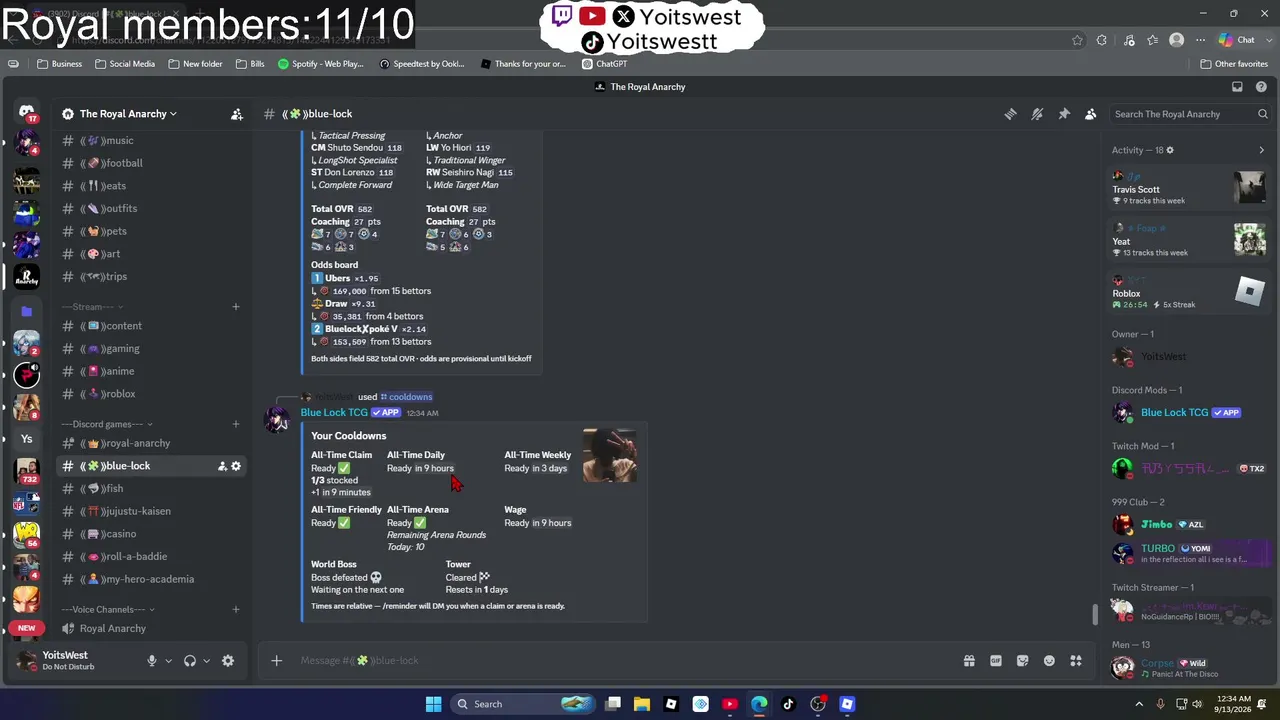Select YoitsWest in Owner member list
This screenshot has width=1280, height=720.
click(x=1189, y=357)
